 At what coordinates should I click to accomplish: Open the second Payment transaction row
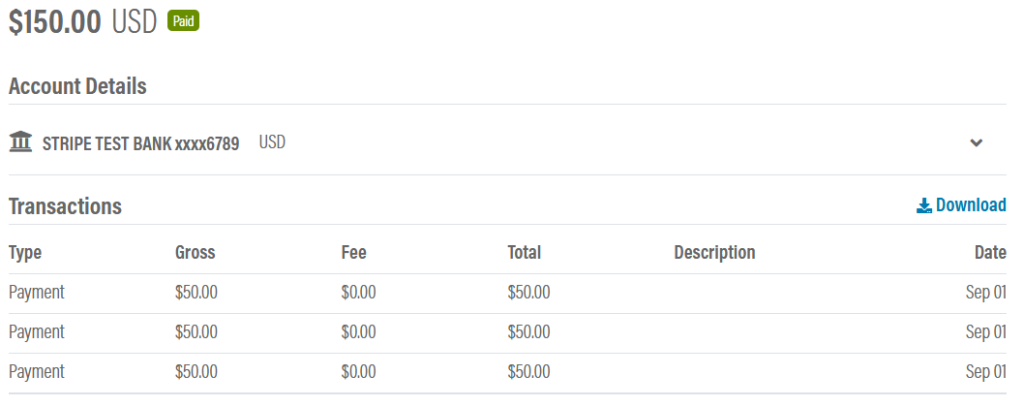507,333
